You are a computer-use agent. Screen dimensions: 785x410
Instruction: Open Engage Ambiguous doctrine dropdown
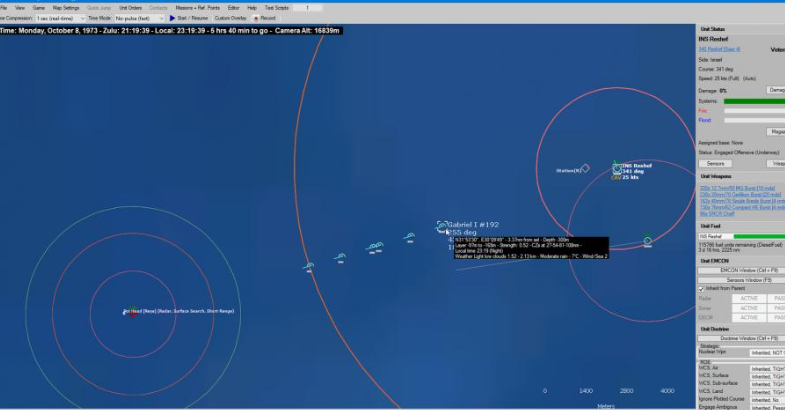(767, 407)
